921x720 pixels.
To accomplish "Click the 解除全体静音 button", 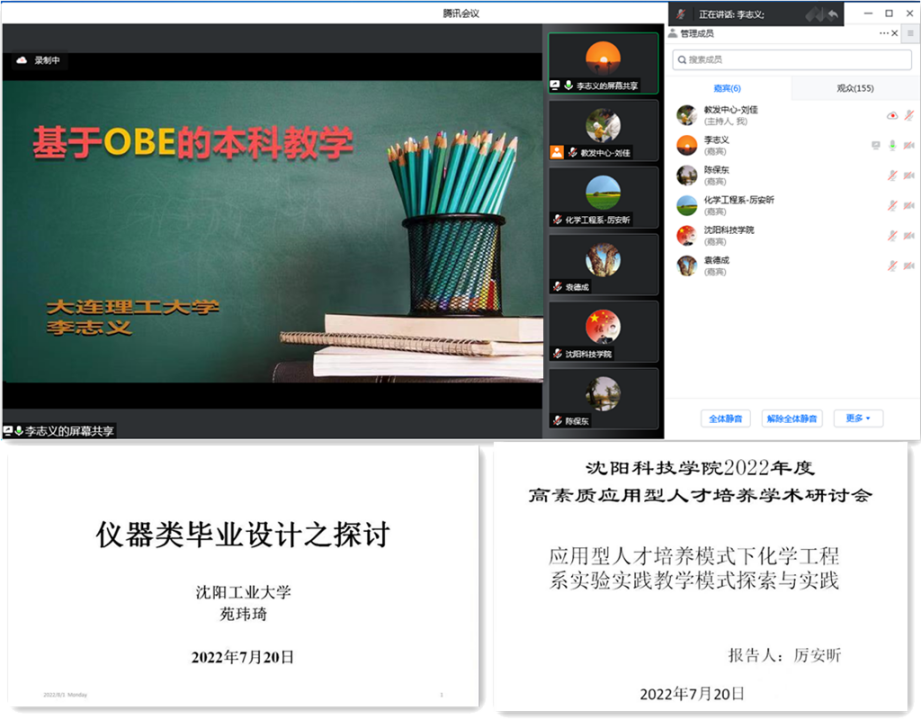I will [791, 418].
